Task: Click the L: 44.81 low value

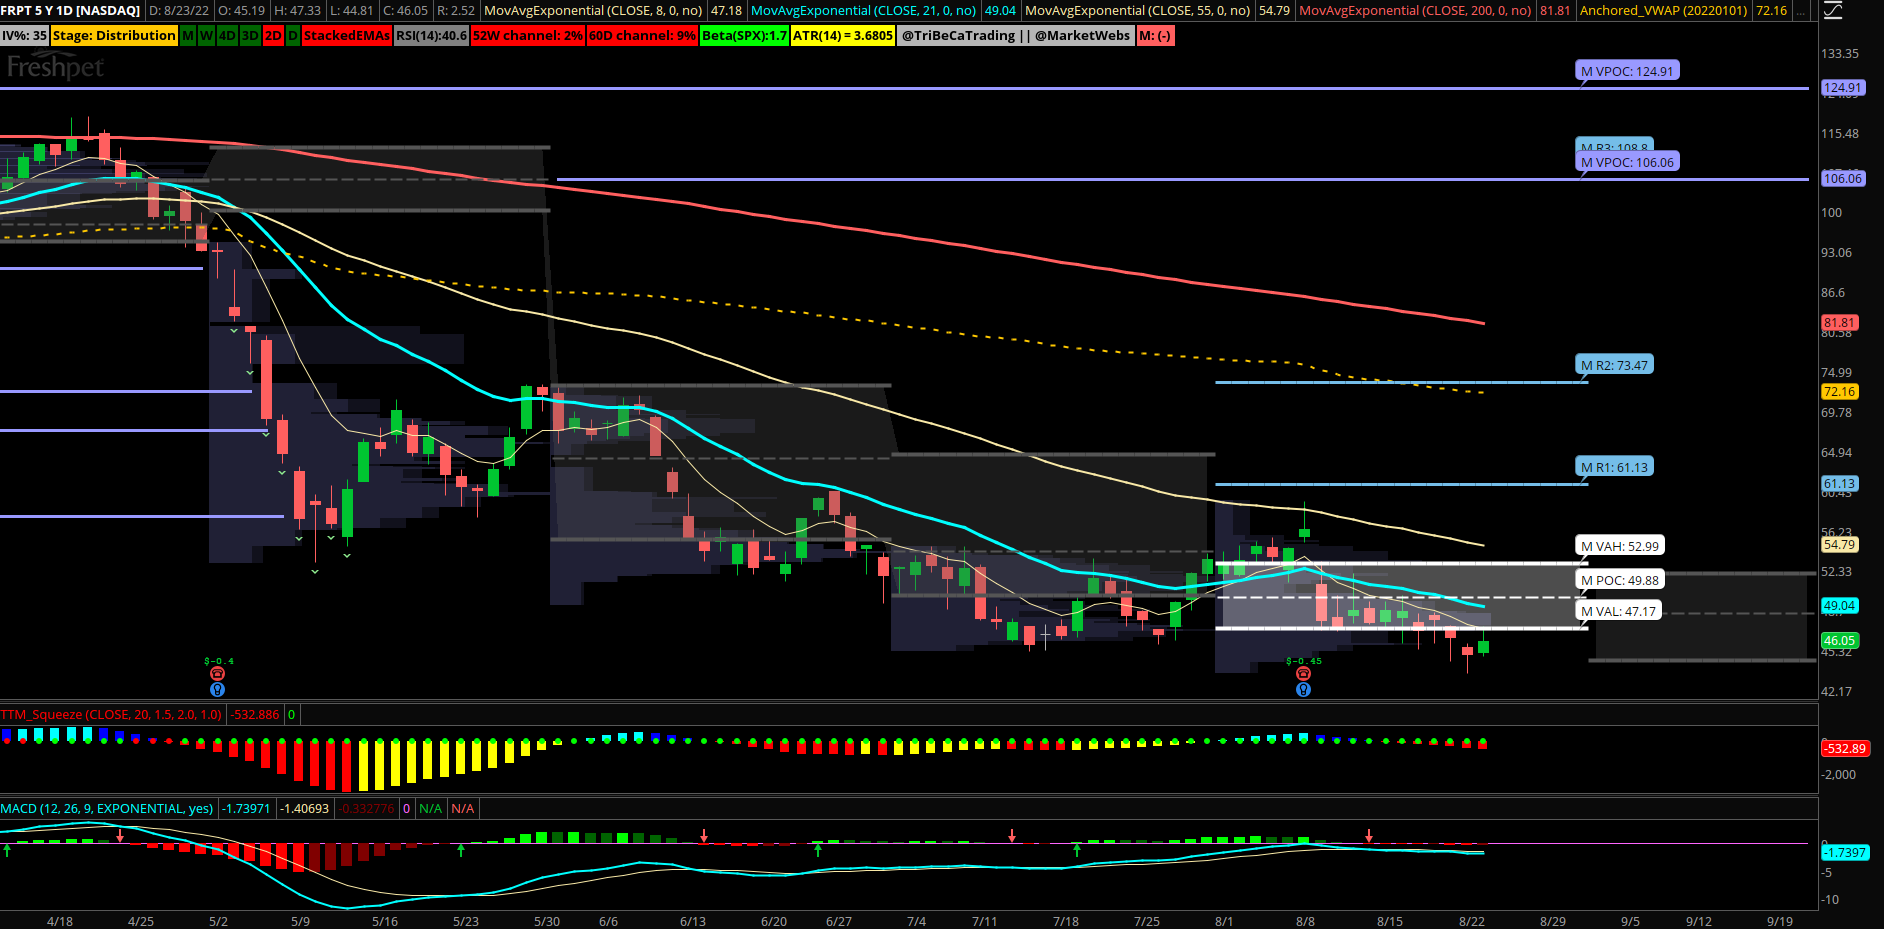Action: pyautogui.click(x=351, y=11)
